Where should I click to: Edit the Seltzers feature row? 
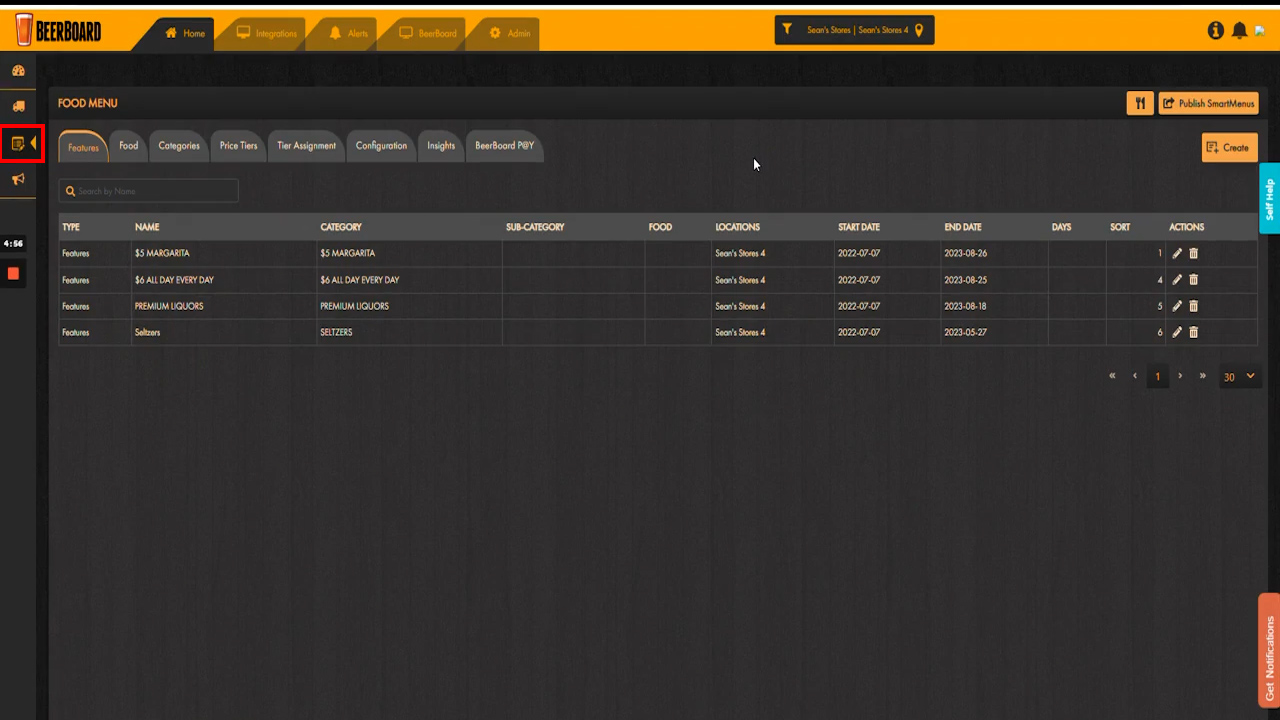tap(1177, 332)
